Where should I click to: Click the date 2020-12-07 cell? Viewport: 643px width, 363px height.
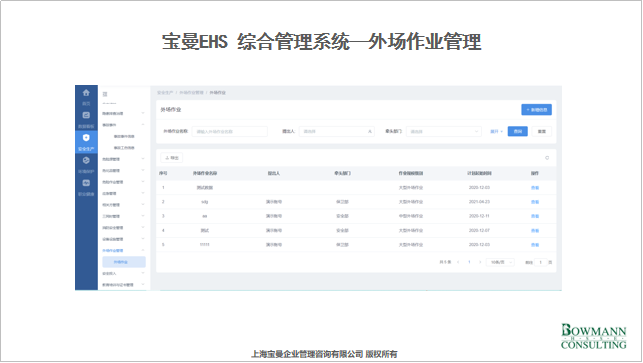tap(479, 231)
